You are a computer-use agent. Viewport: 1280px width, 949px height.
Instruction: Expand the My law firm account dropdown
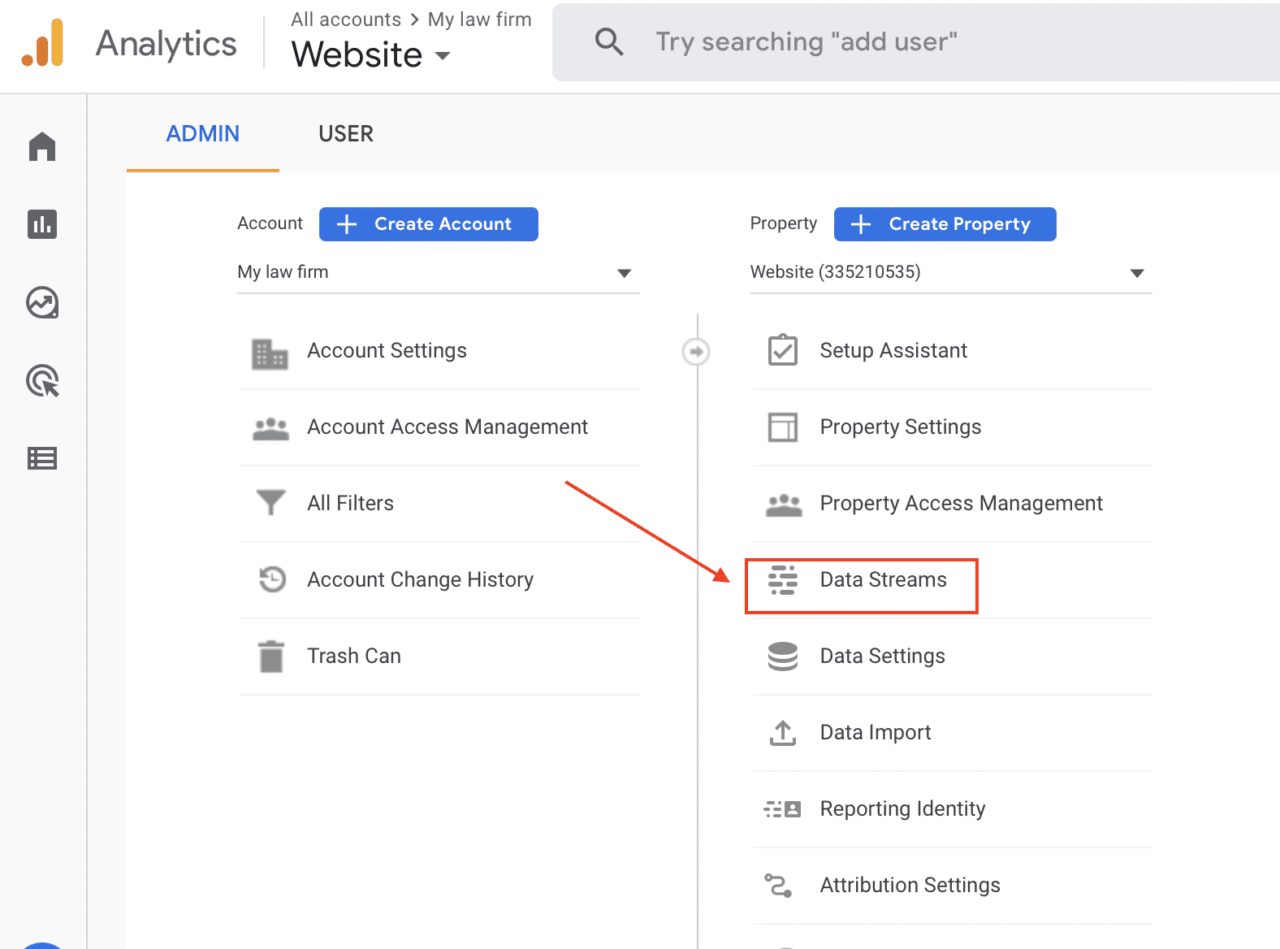pyautogui.click(x=438, y=272)
